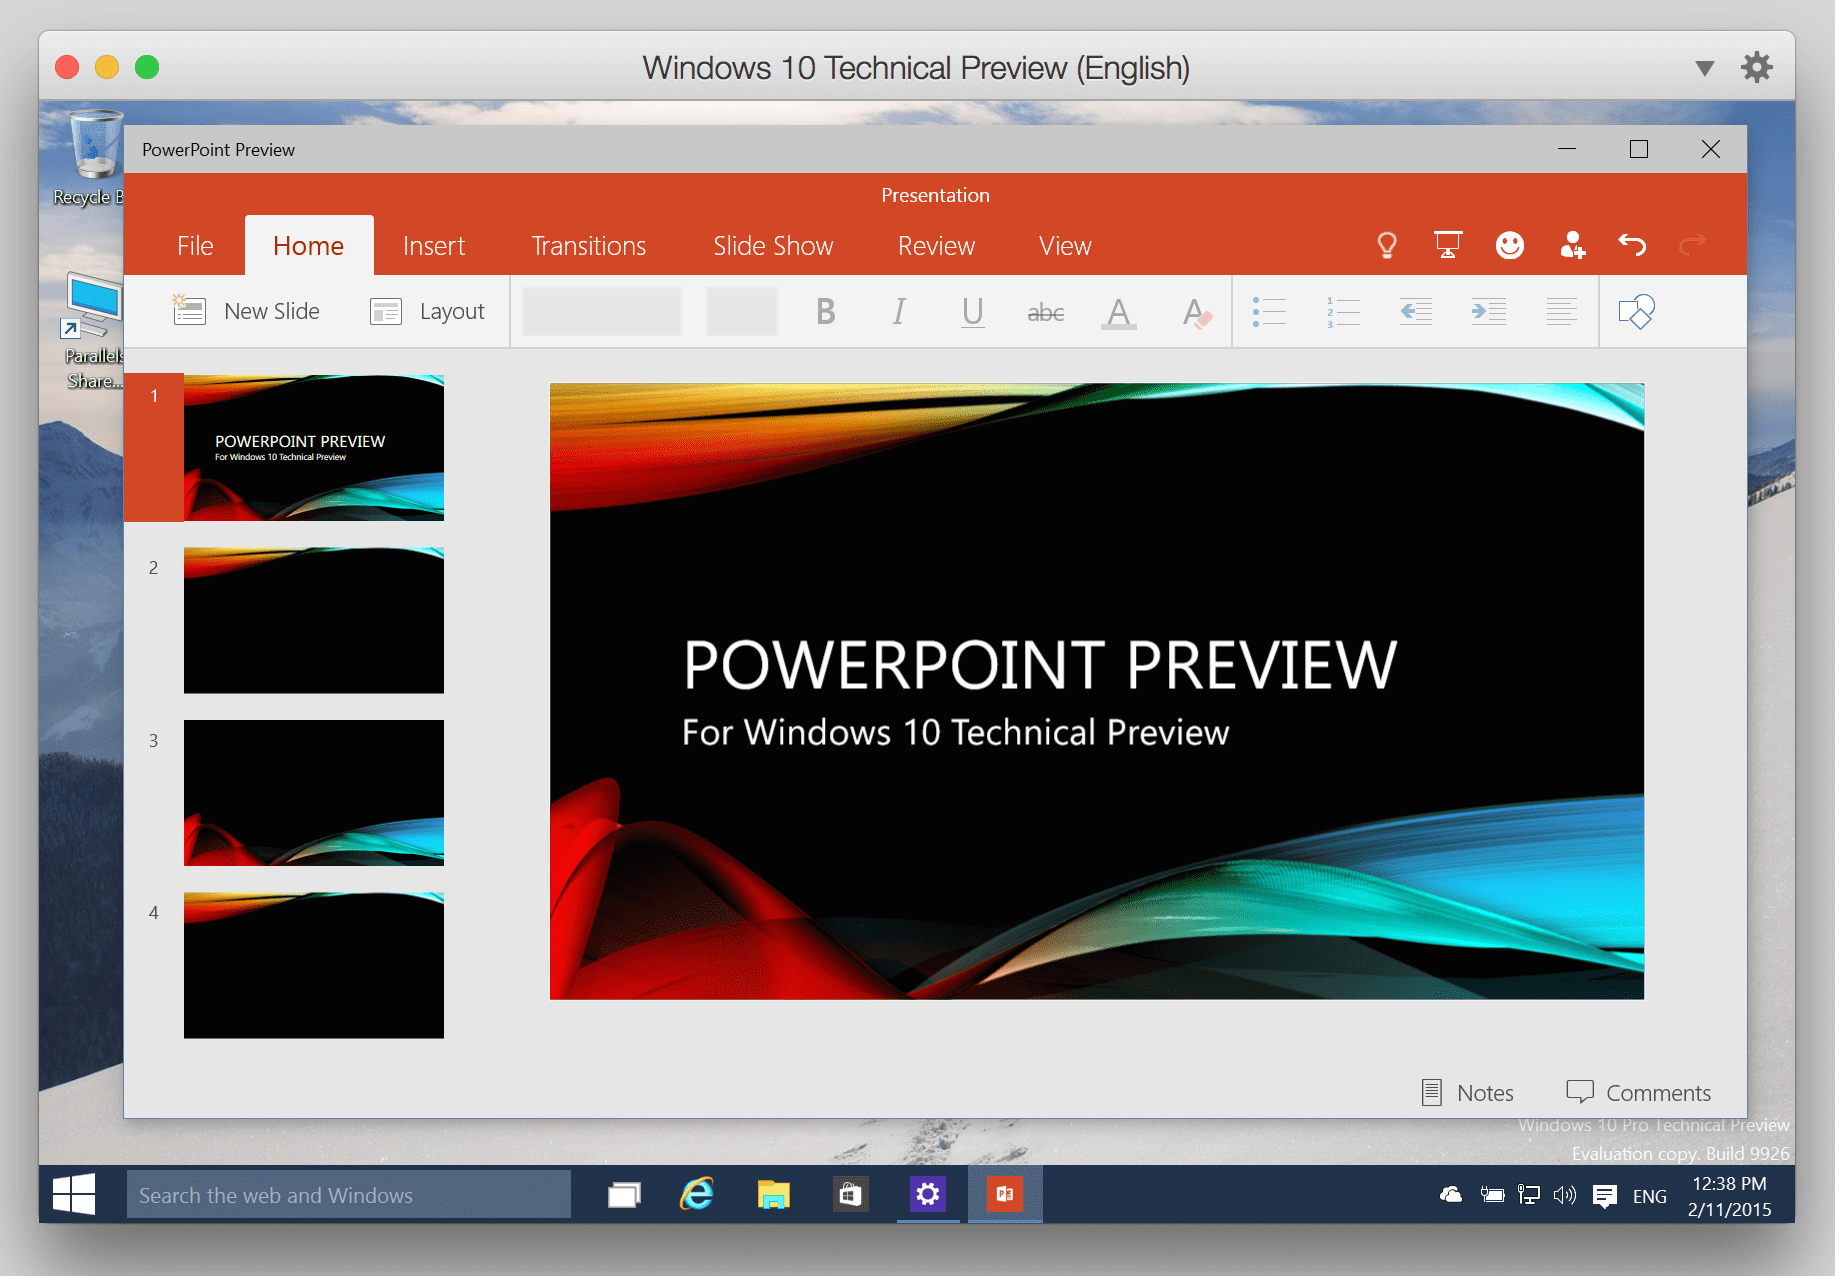Open the volume tray icon
This screenshot has width=1835, height=1276.
click(1565, 1195)
